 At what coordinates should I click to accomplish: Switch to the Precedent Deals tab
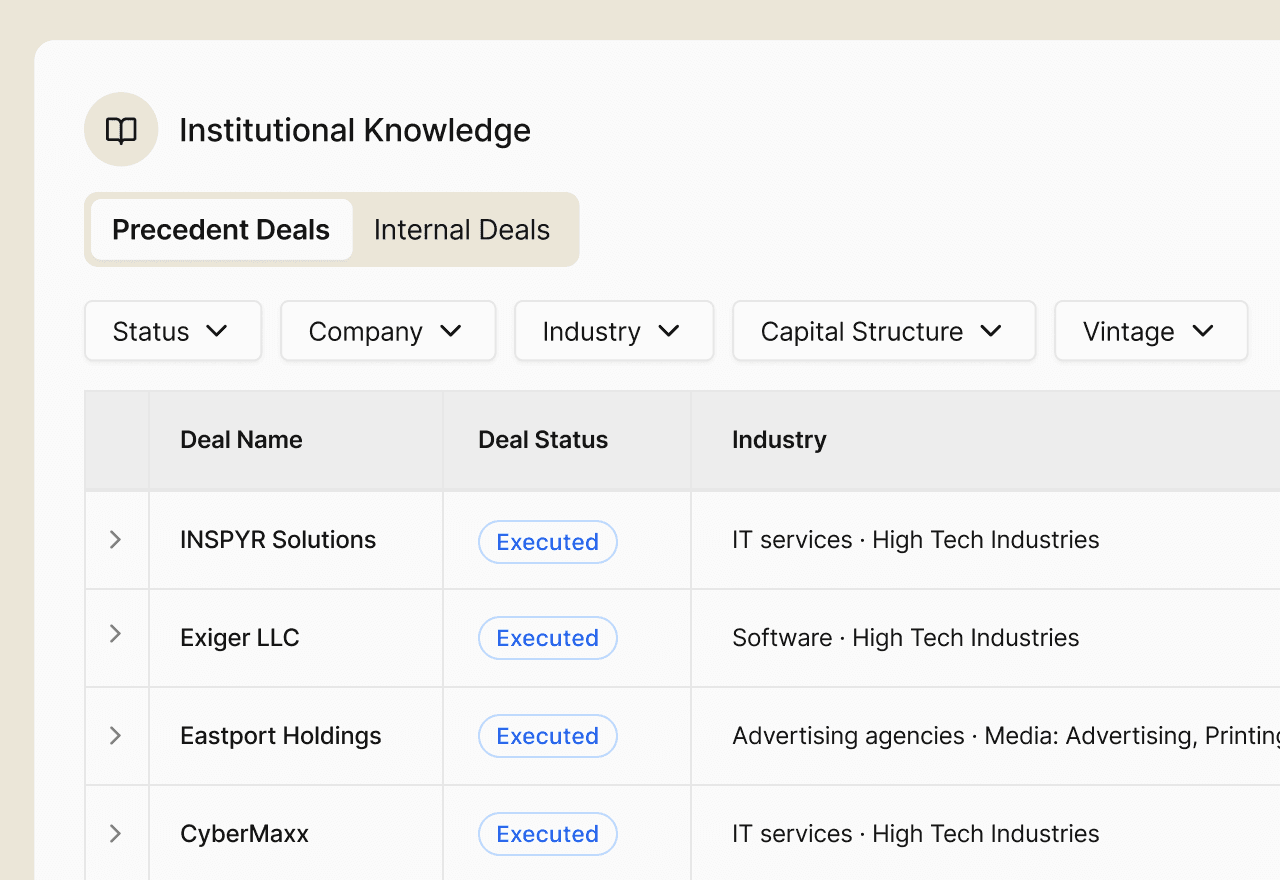(x=221, y=230)
